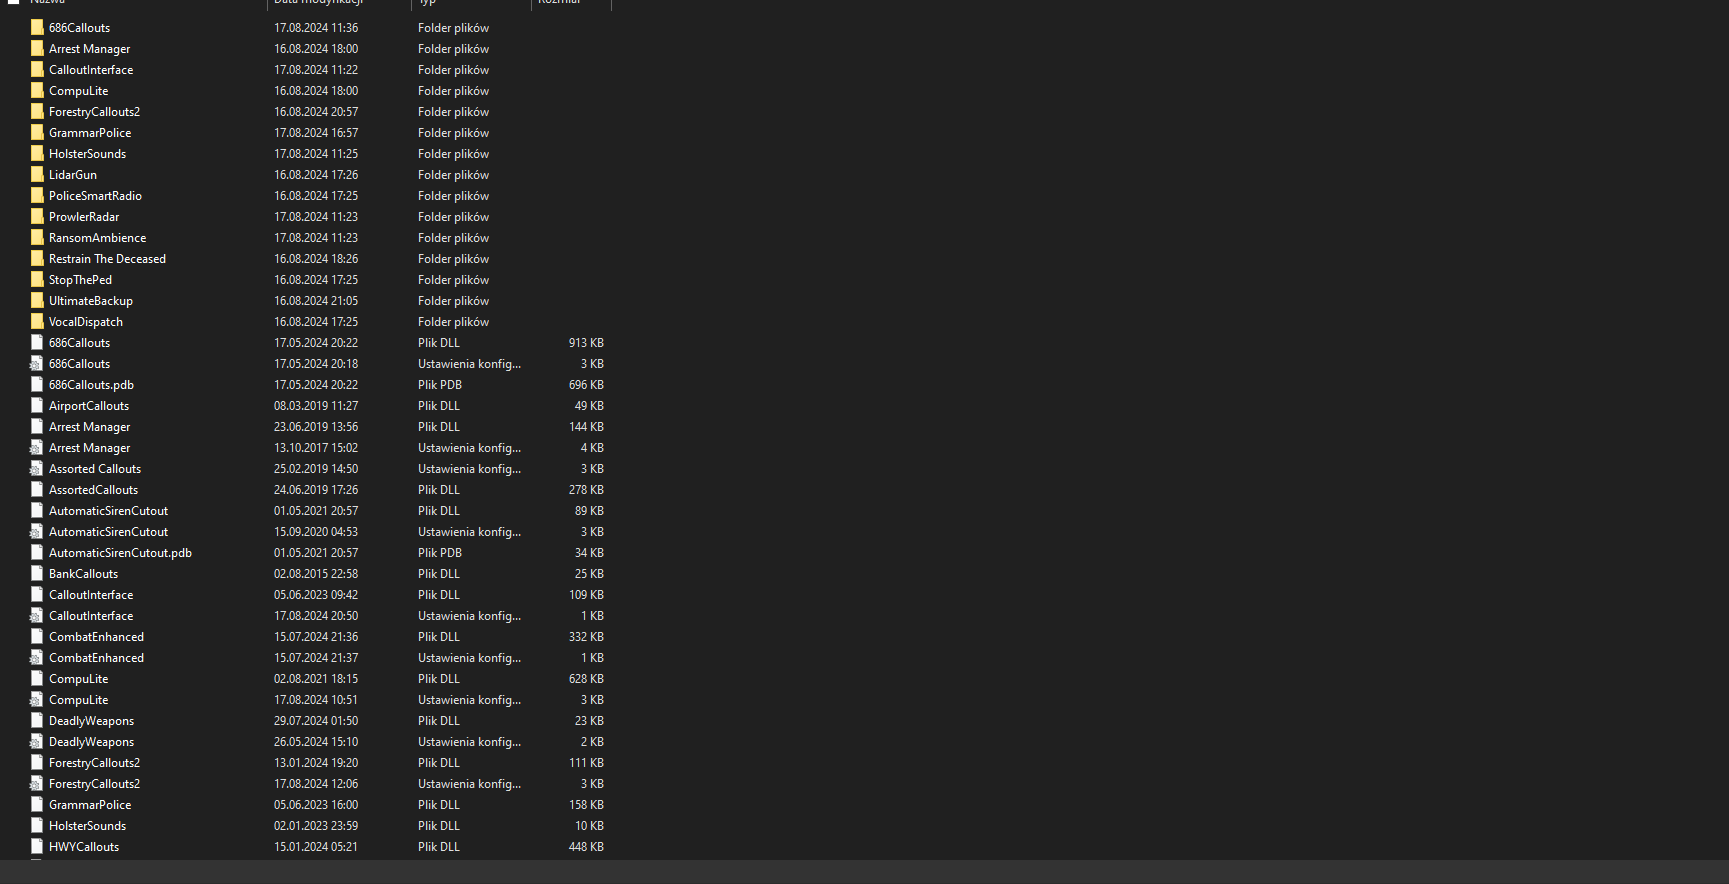Click the HolsterSounds folder icon

click(x=37, y=154)
